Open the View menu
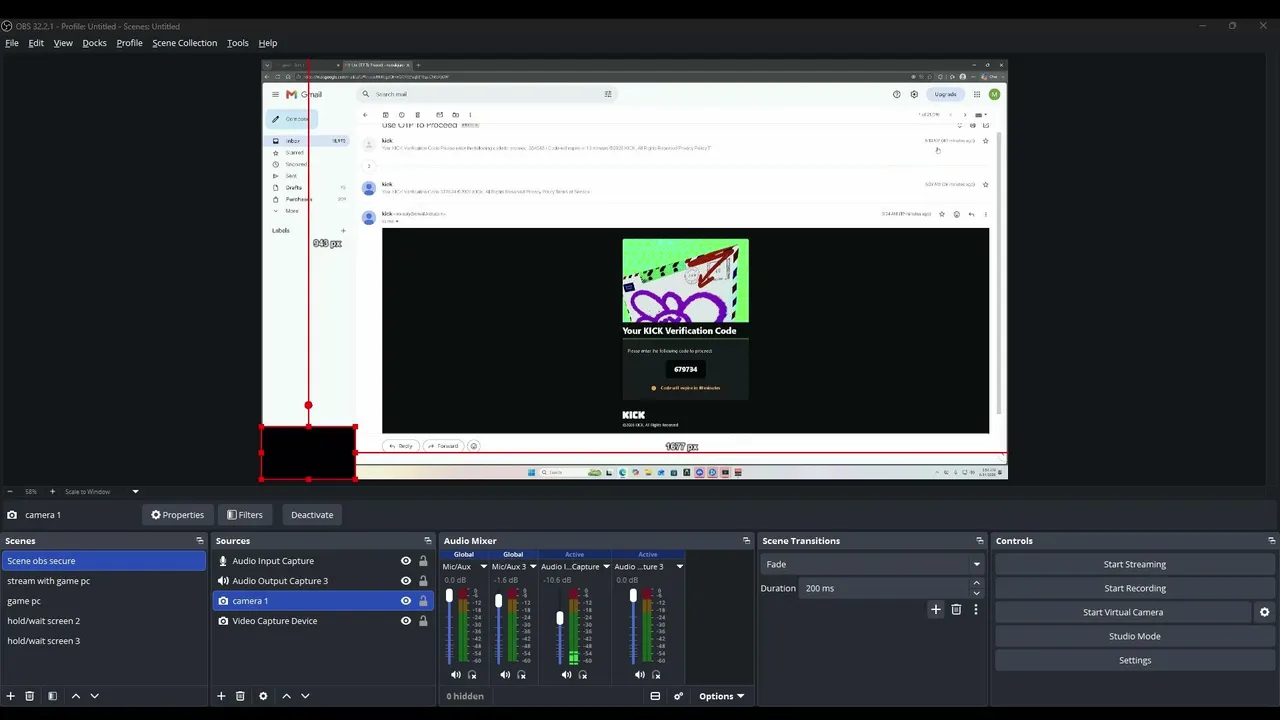 coord(63,43)
